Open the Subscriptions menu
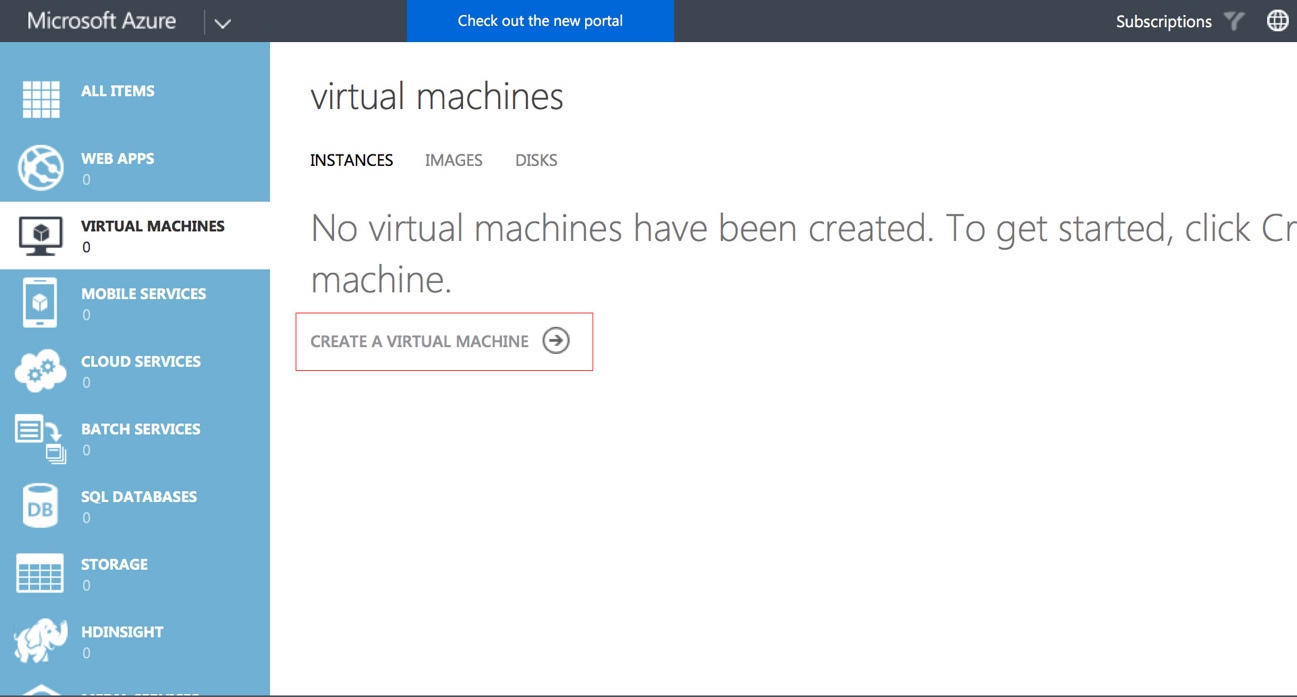The height and width of the screenshot is (697, 1297). (x=1163, y=20)
